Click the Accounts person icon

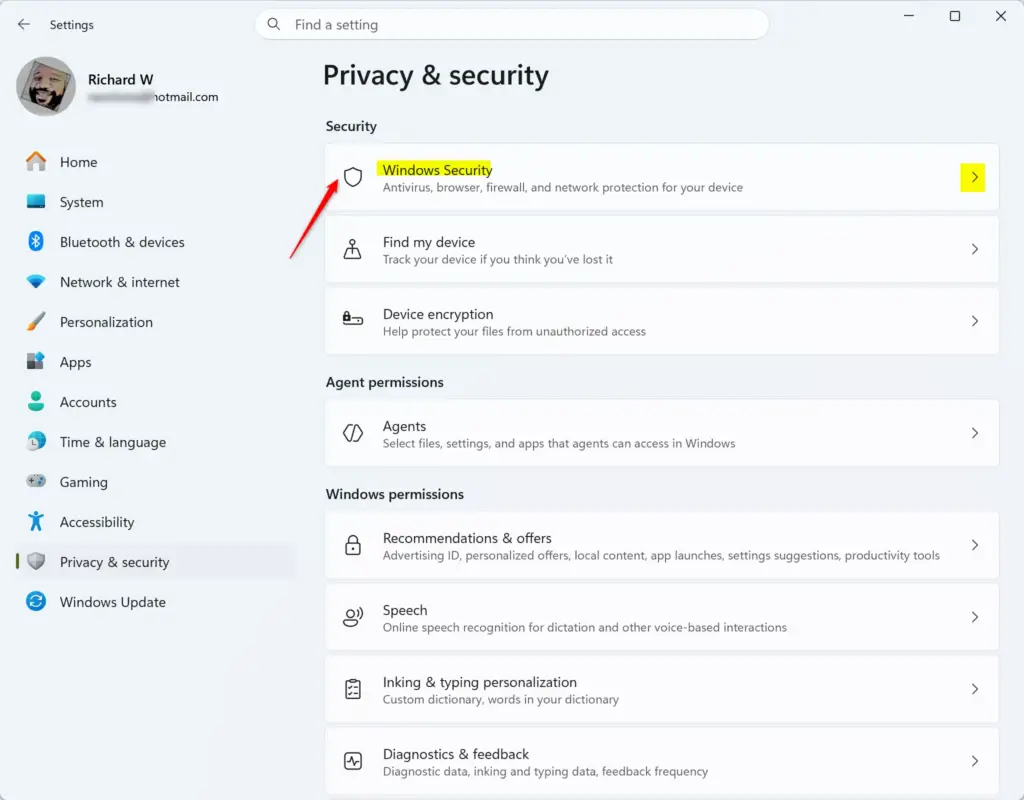[36, 401]
